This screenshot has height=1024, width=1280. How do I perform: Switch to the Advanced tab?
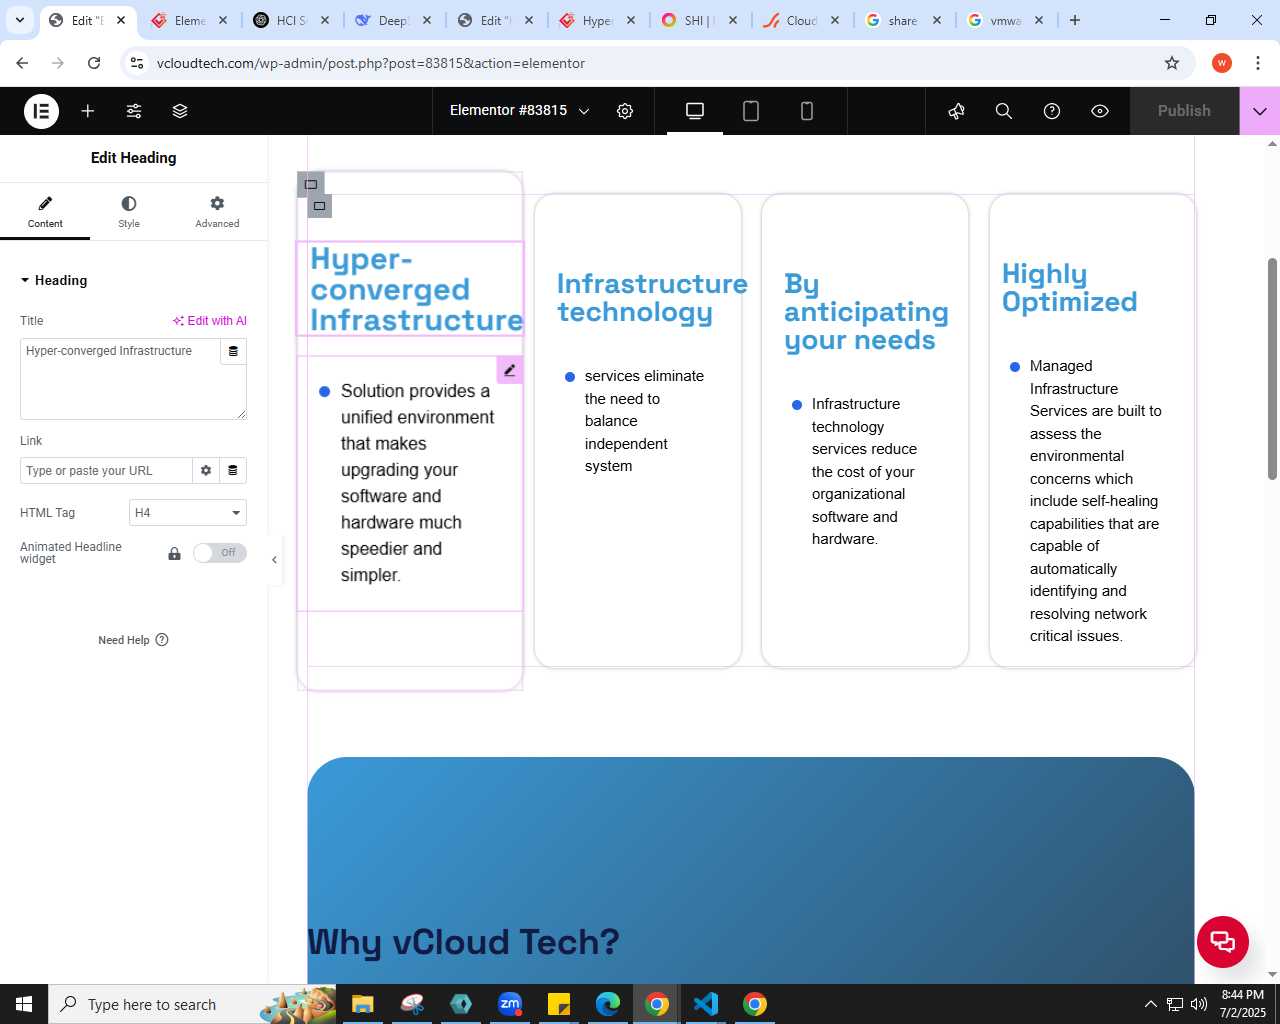pyautogui.click(x=217, y=212)
